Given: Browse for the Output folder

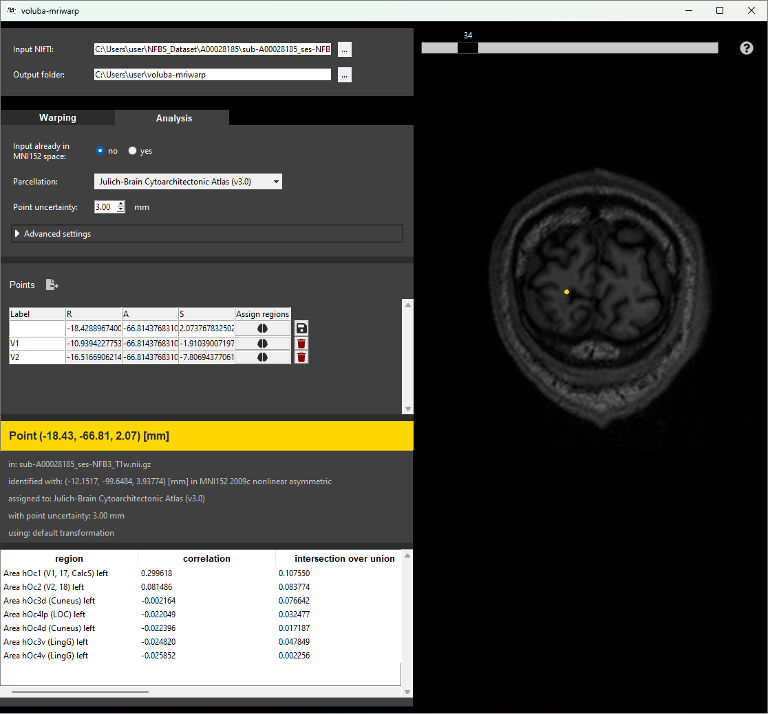Looking at the screenshot, I should pyautogui.click(x=344, y=74).
